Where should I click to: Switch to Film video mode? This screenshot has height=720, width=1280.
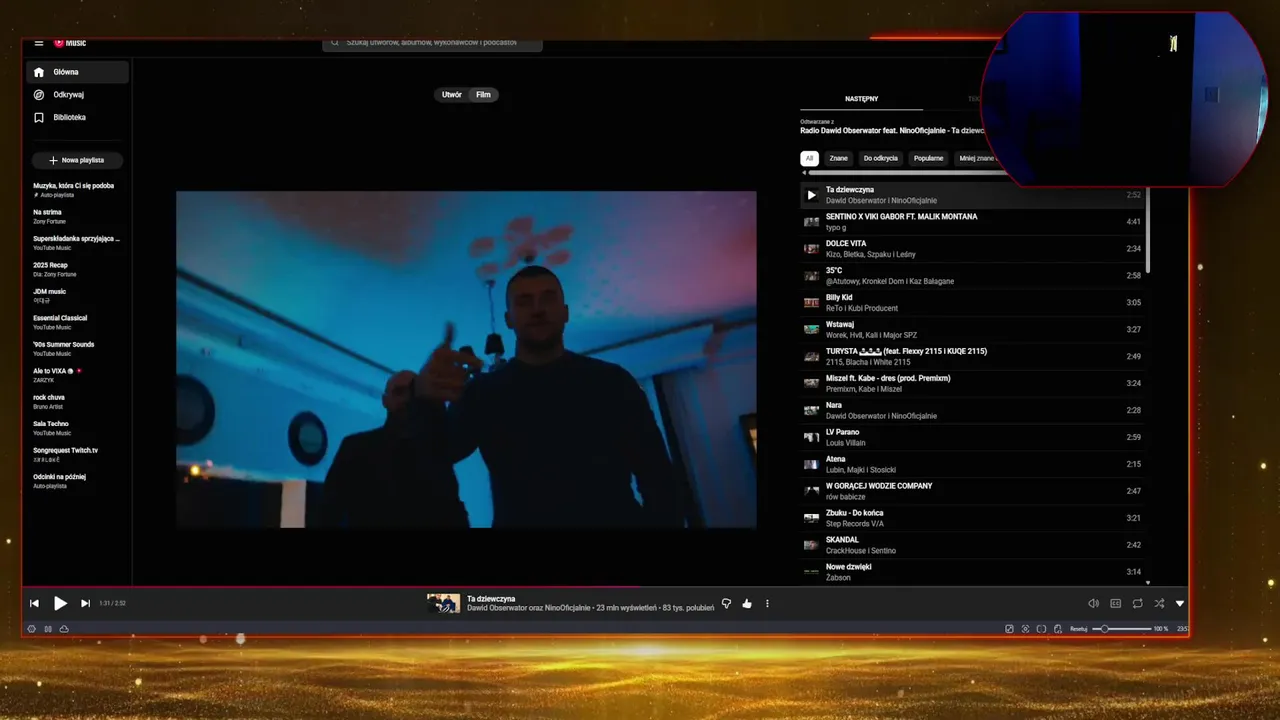pos(483,95)
